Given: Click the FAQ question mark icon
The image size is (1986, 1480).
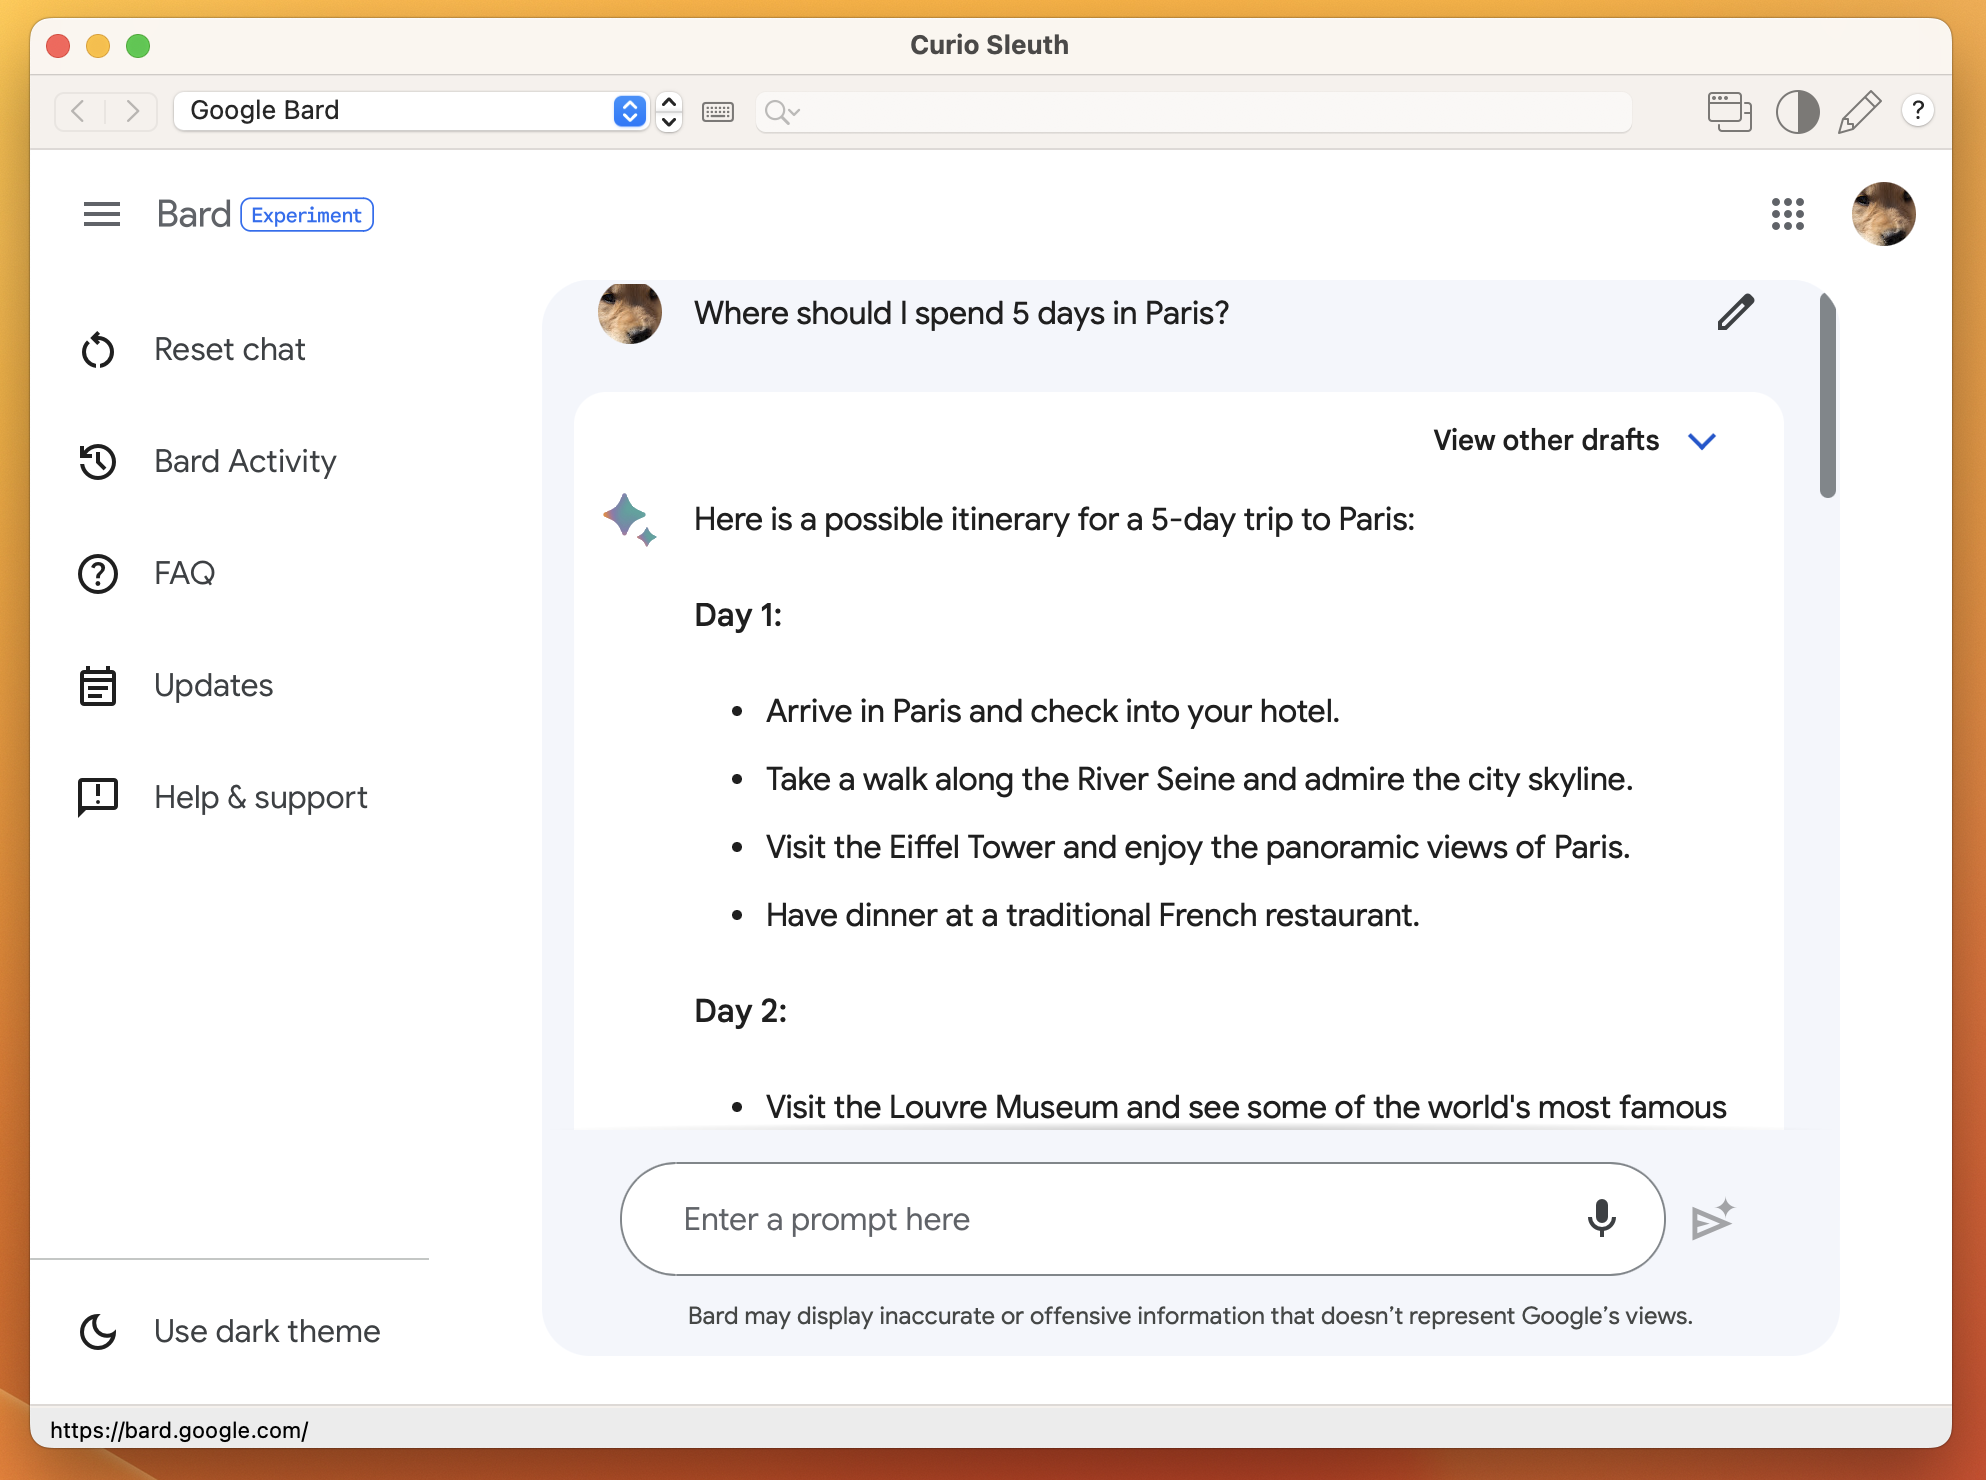Looking at the screenshot, I should click(x=98, y=574).
